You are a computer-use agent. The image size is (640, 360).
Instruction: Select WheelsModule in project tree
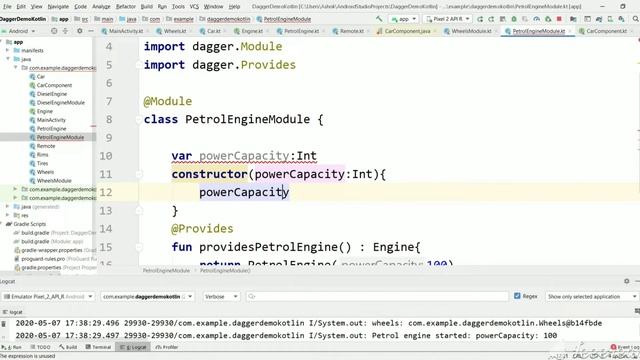54,180
